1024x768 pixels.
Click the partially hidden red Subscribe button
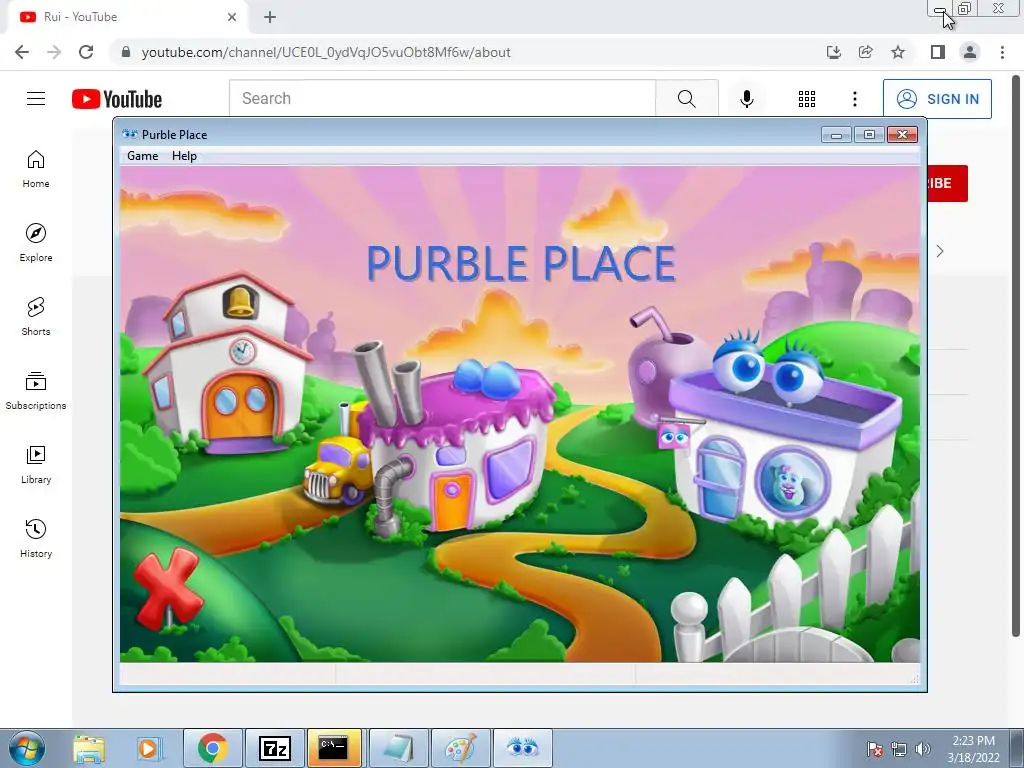(947, 184)
